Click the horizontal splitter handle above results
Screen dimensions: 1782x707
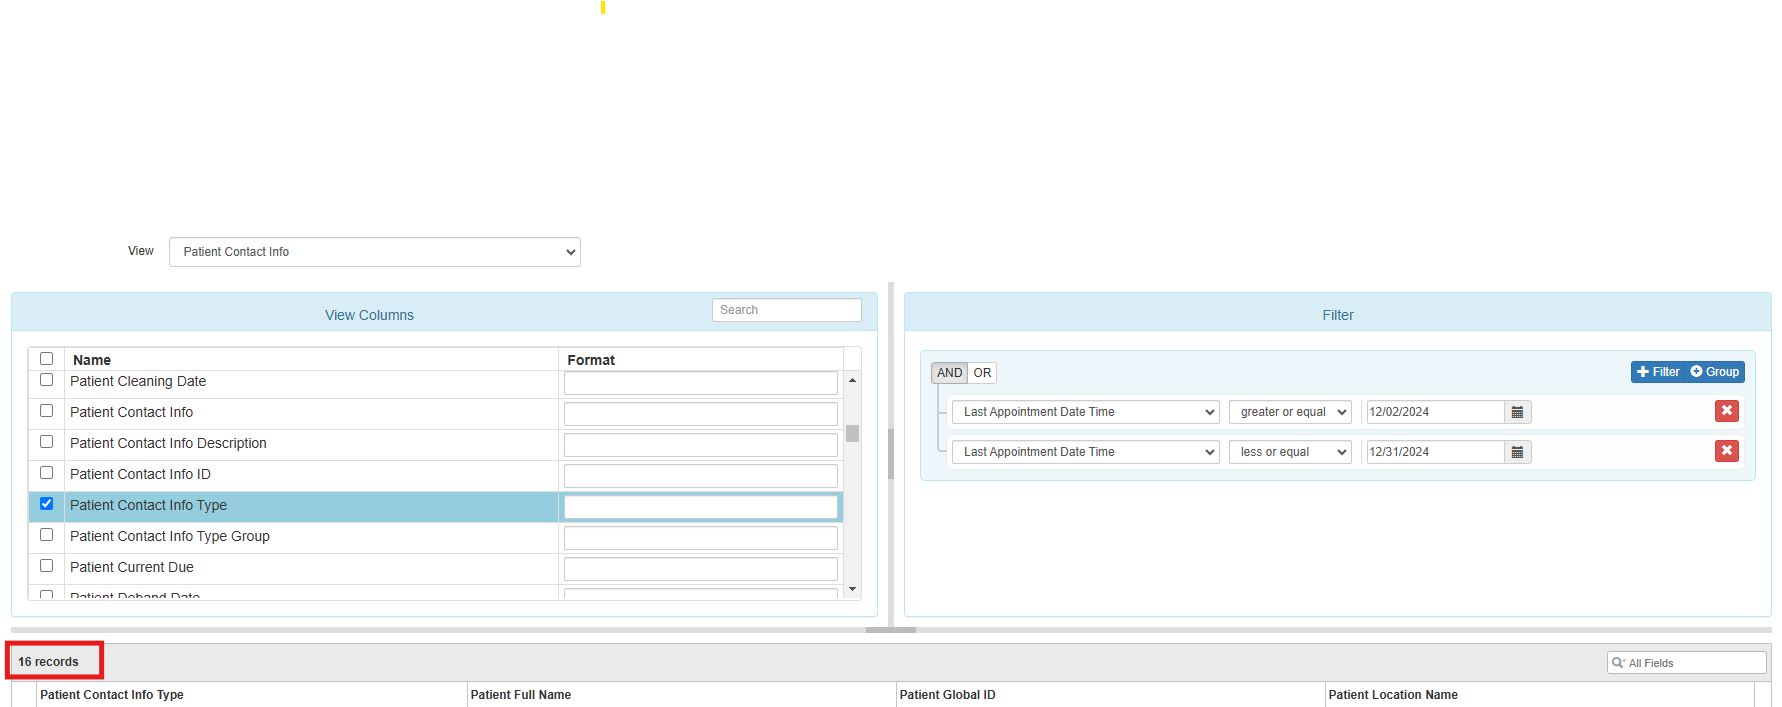(x=891, y=630)
